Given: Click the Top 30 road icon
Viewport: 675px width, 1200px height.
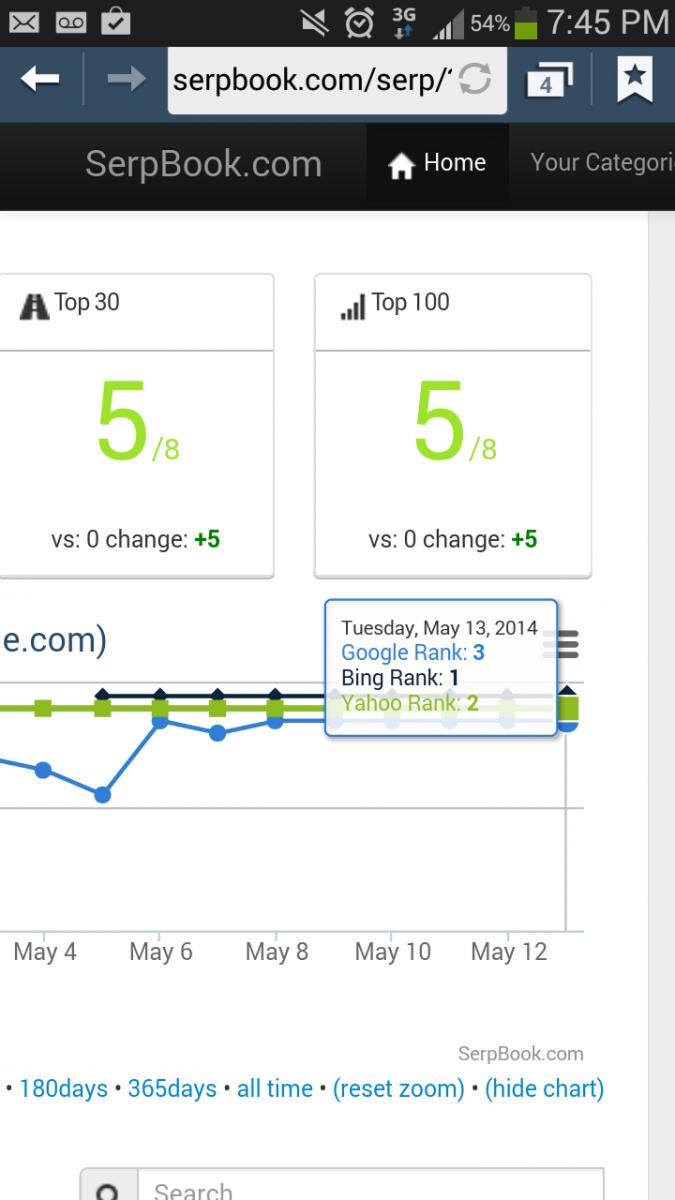Looking at the screenshot, I should (x=34, y=304).
